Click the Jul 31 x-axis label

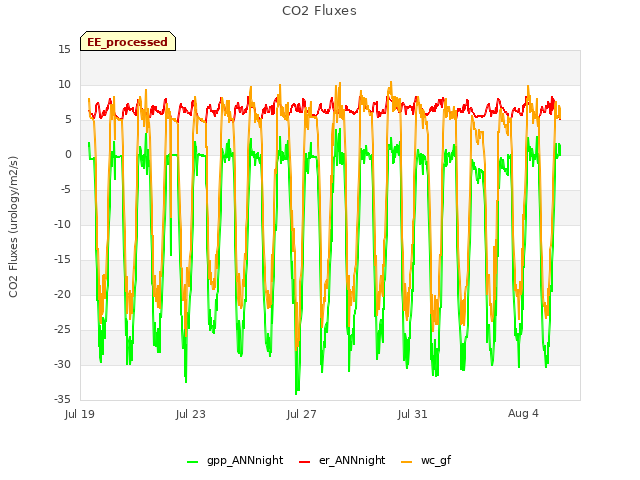(x=412, y=414)
